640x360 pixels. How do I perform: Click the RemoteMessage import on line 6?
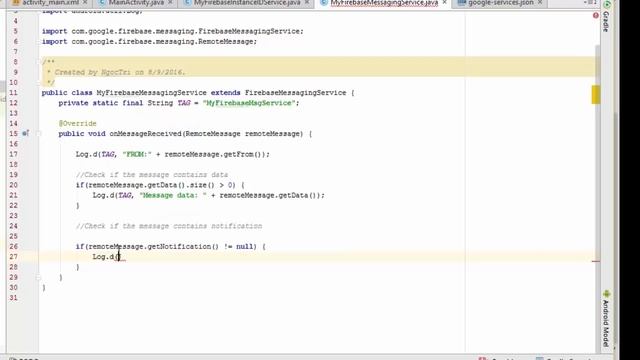[x=149, y=41]
